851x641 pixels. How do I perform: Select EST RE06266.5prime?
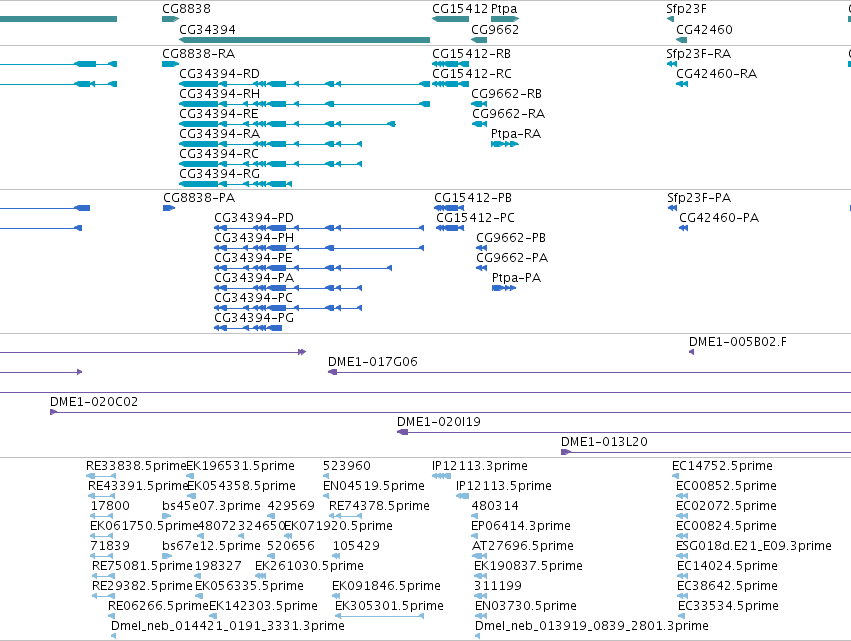click(158, 606)
